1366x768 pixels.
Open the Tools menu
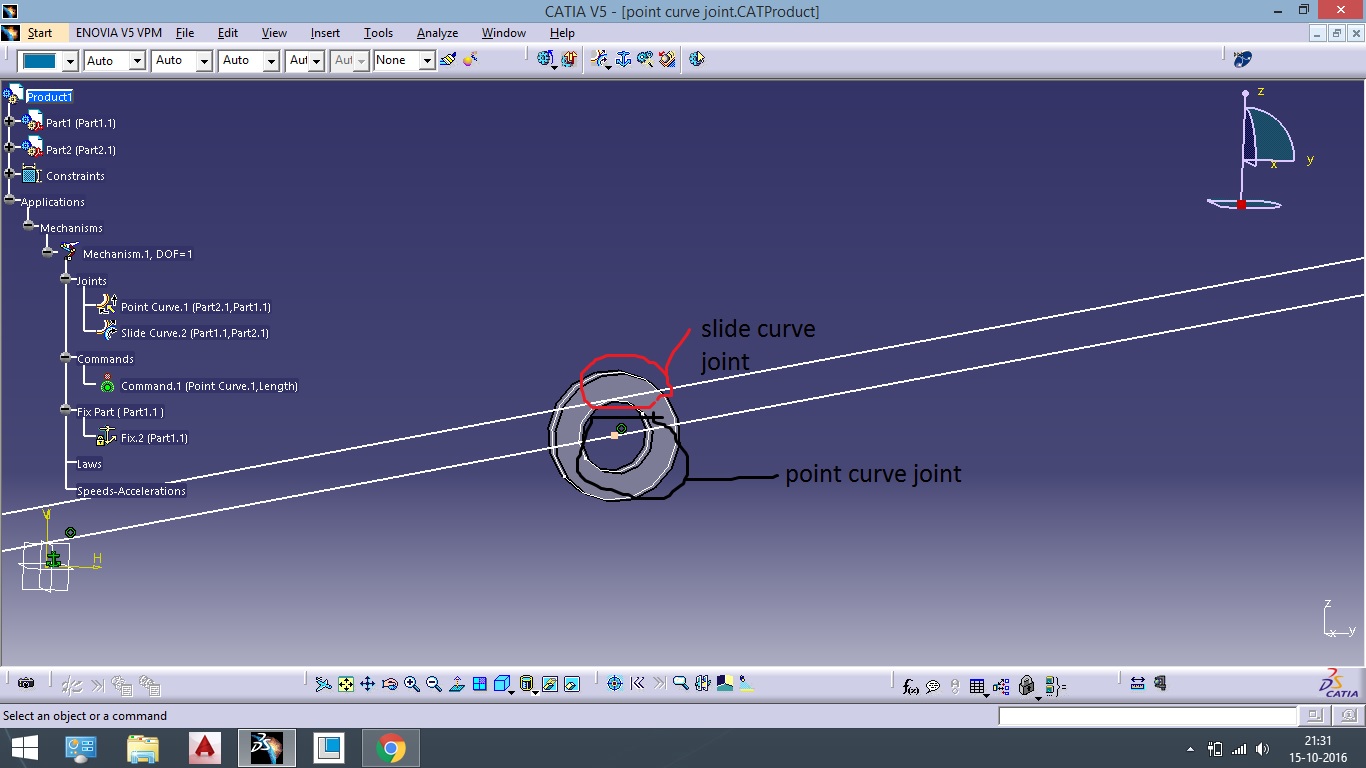pyautogui.click(x=378, y=33)
